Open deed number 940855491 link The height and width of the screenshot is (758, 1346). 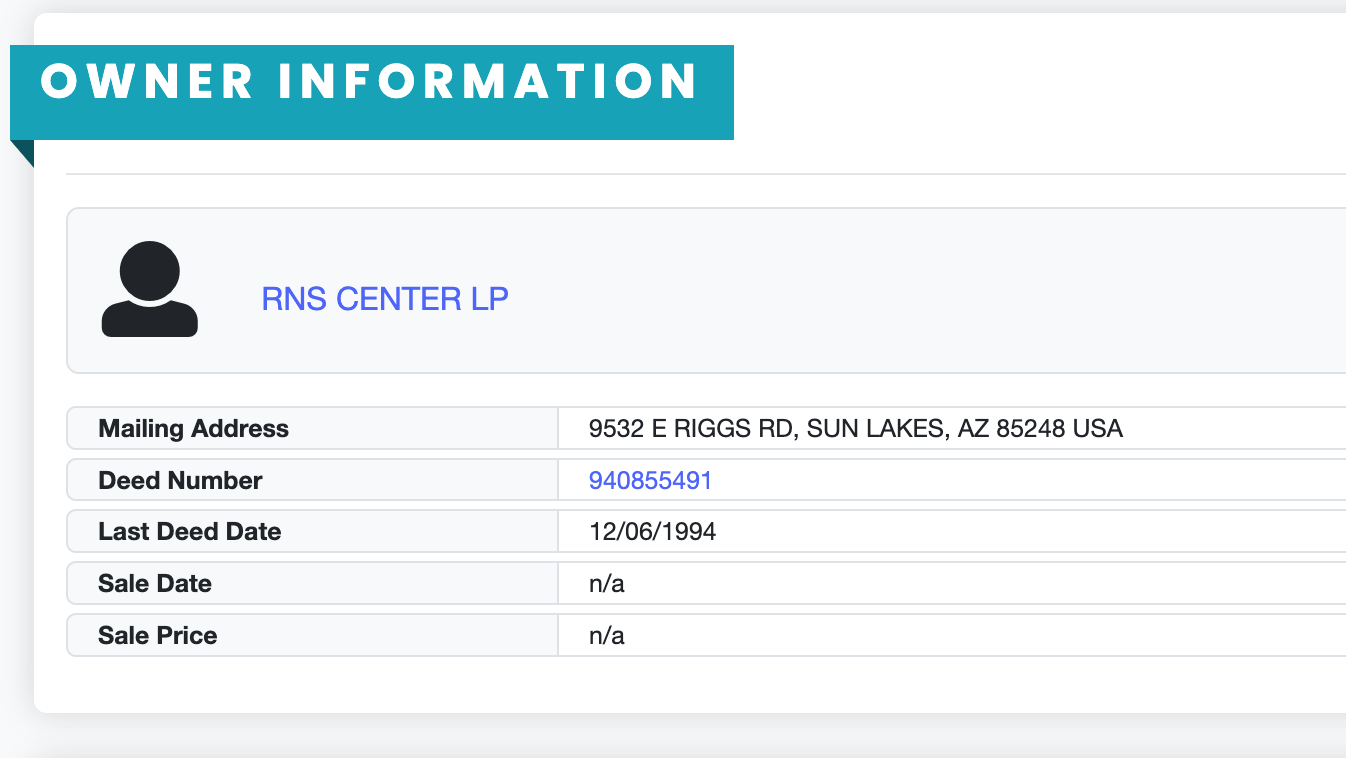650,481
